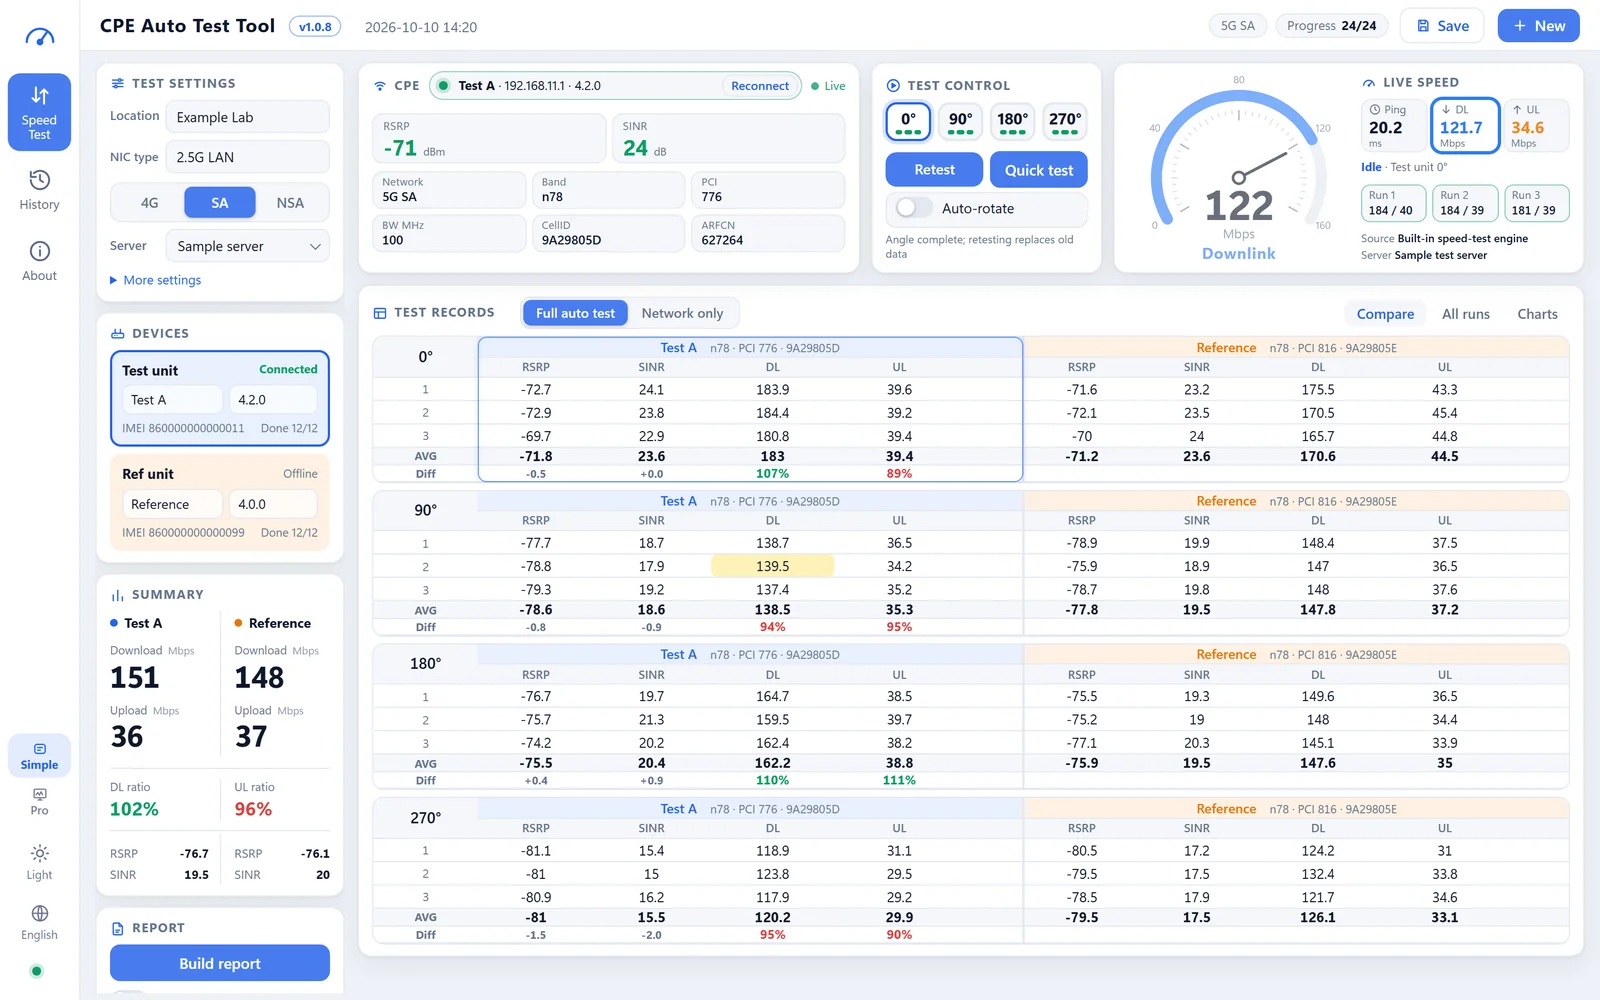Select the 270° angle button
The image size is (1600, 1000).
point(1065,122)
